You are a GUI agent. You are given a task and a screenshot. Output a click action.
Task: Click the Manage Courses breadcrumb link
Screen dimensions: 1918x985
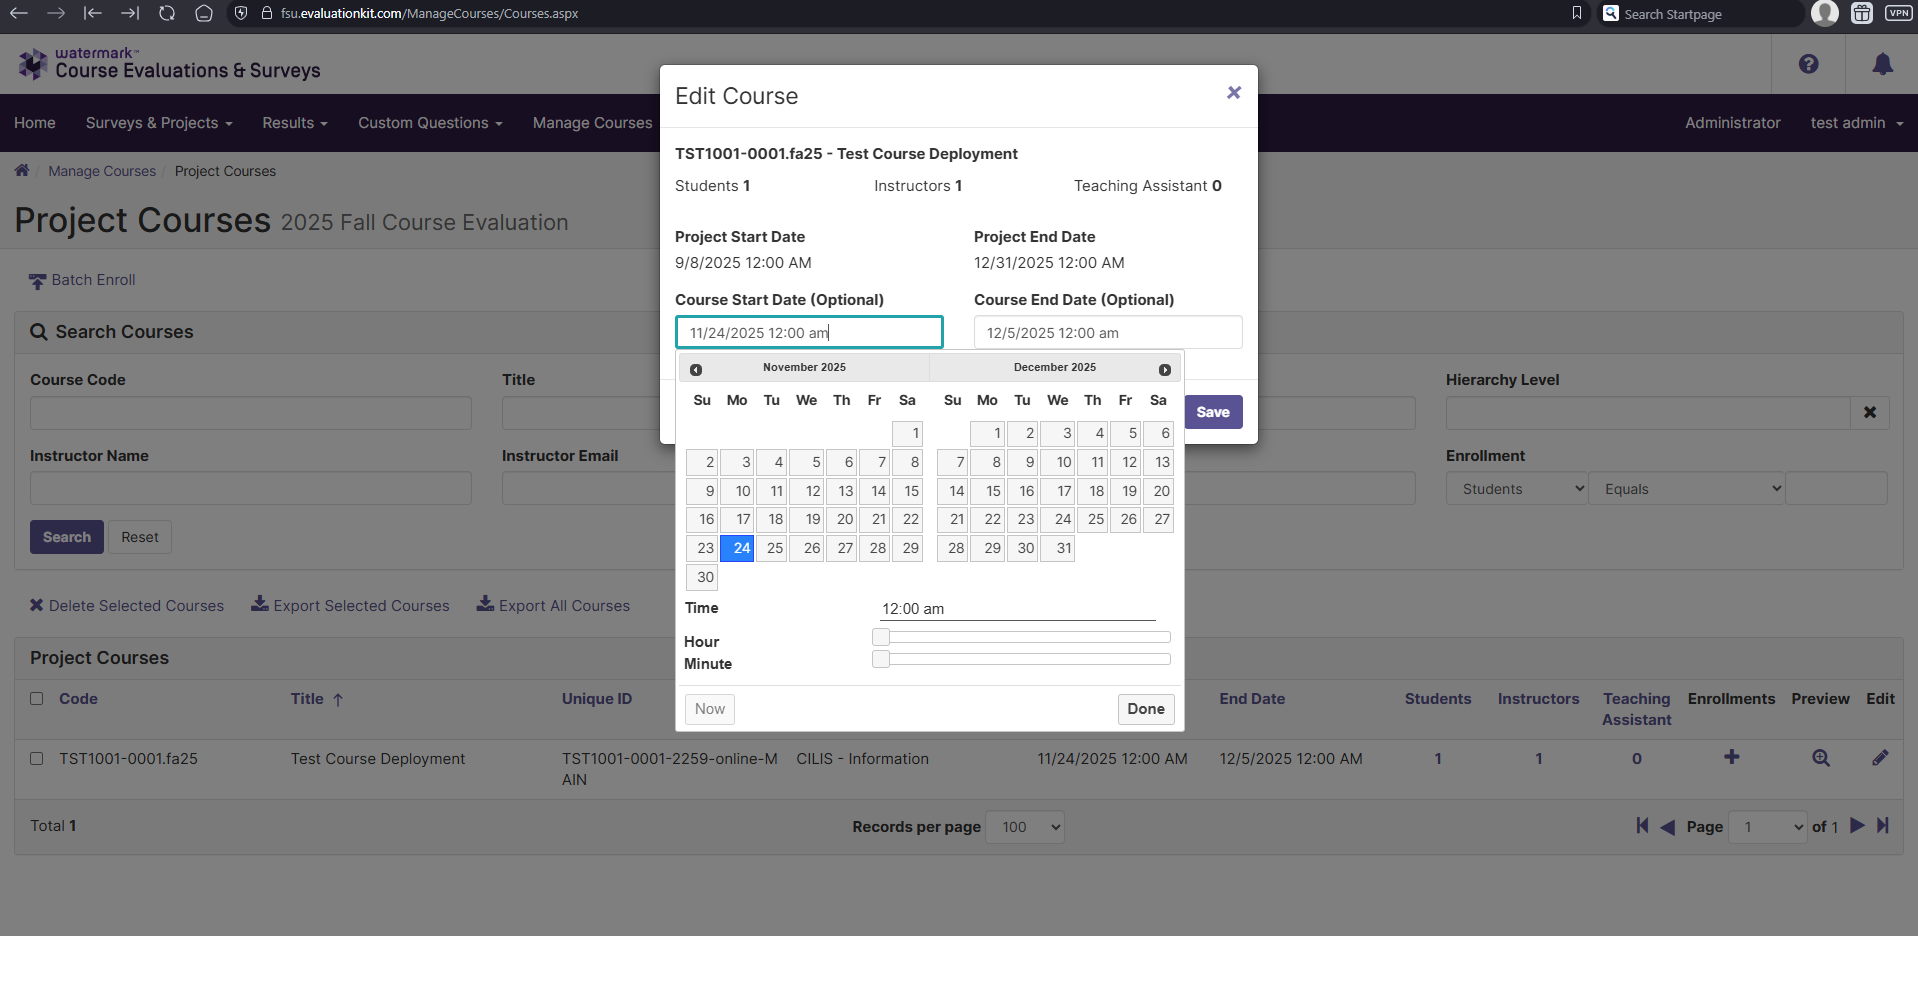point(102,171)
